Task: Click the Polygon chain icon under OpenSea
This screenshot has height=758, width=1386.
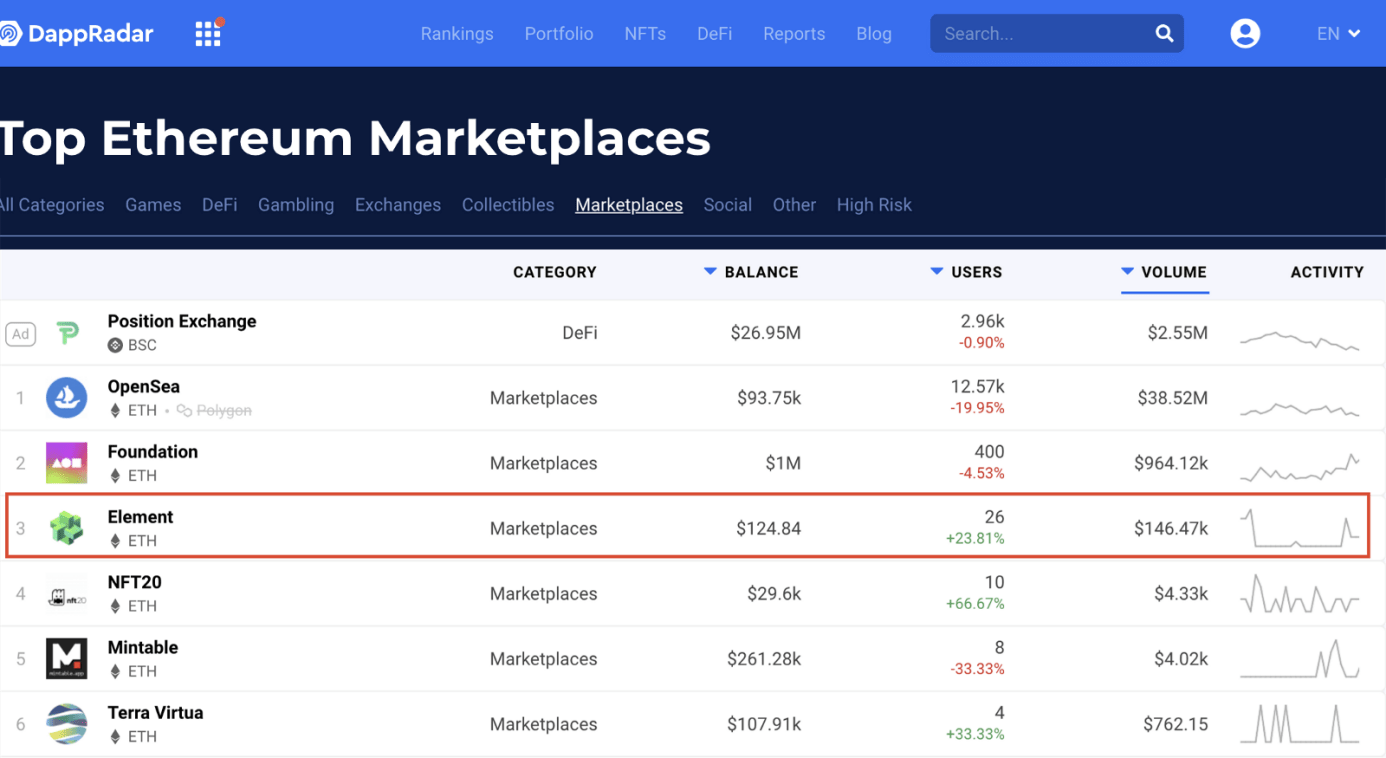Action: point(184,410)
